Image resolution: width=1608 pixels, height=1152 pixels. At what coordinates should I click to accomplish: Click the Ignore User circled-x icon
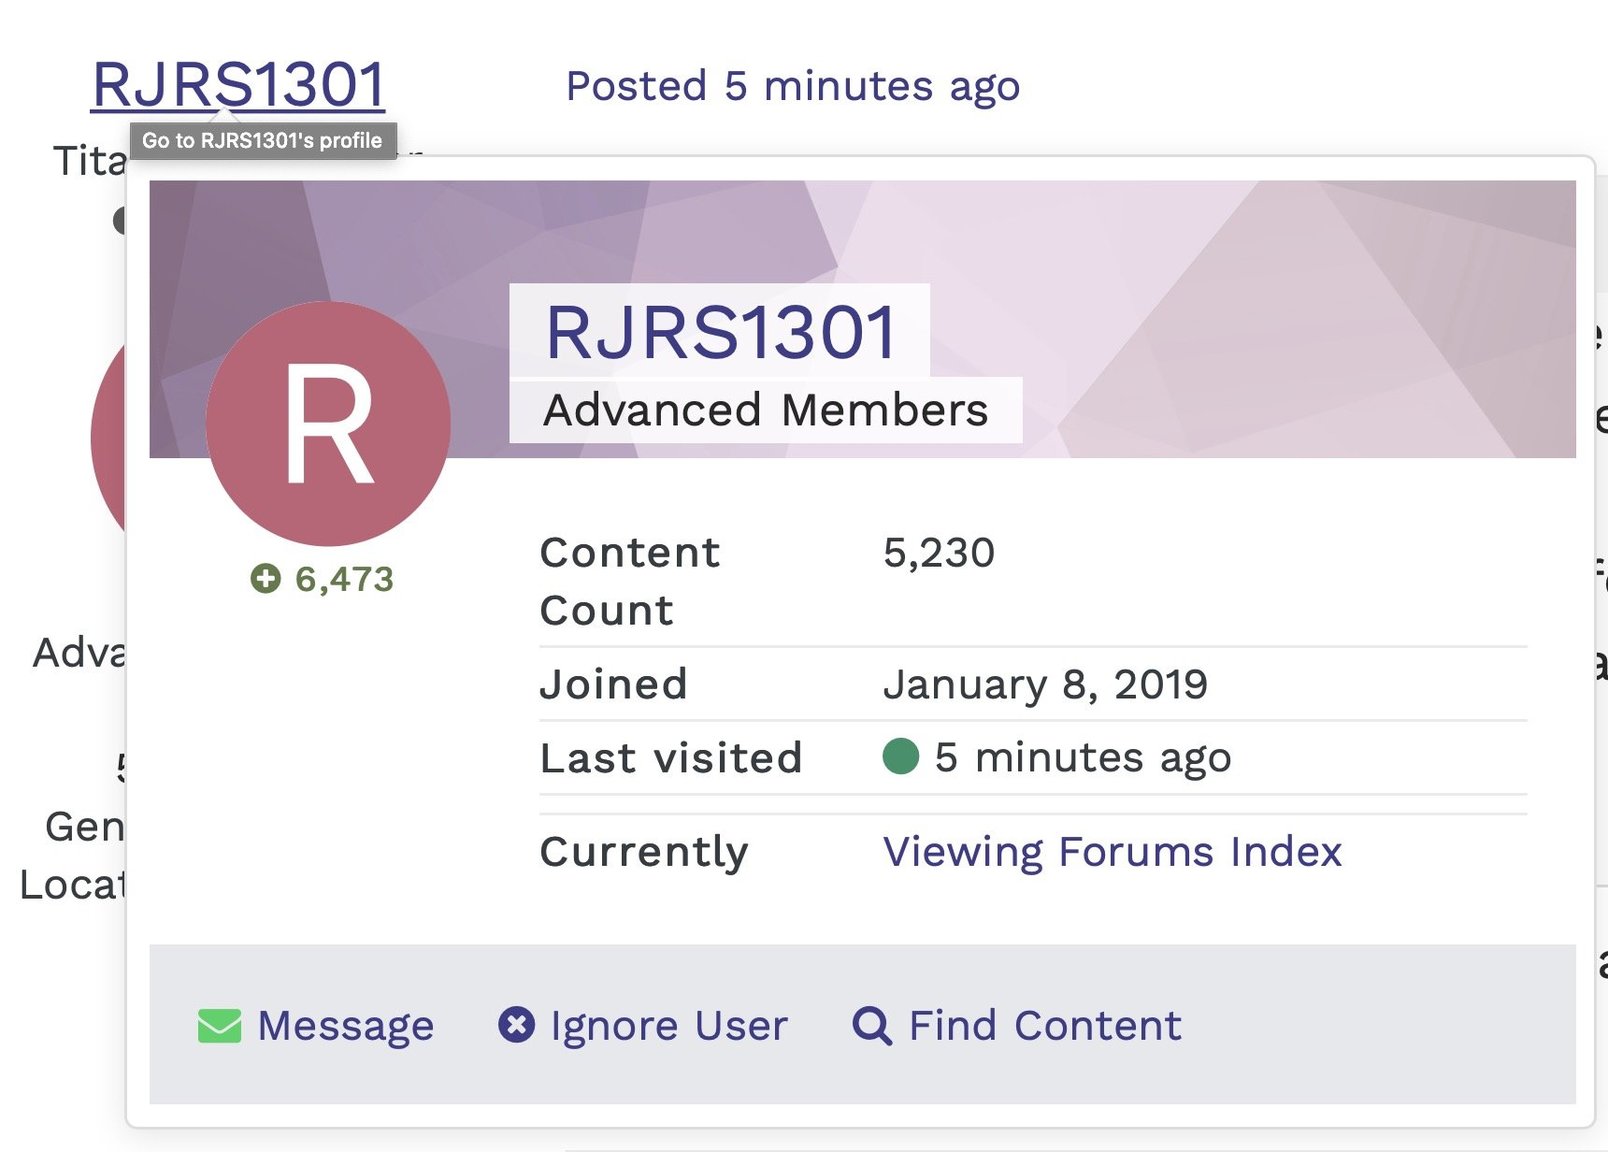click(x=516, y=1025)
